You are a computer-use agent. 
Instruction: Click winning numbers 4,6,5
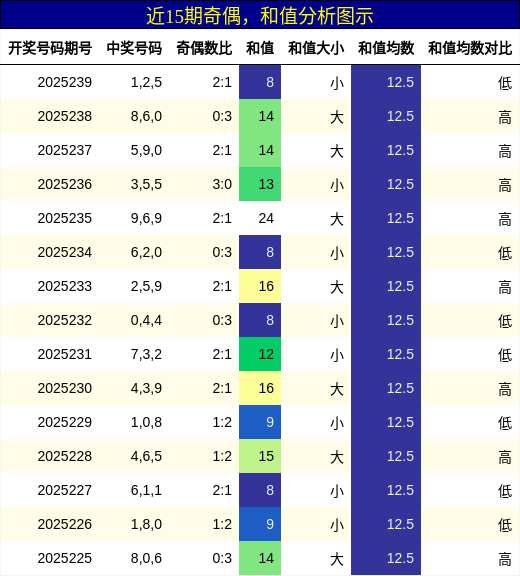pyautogui.click(x=146, y=456)
